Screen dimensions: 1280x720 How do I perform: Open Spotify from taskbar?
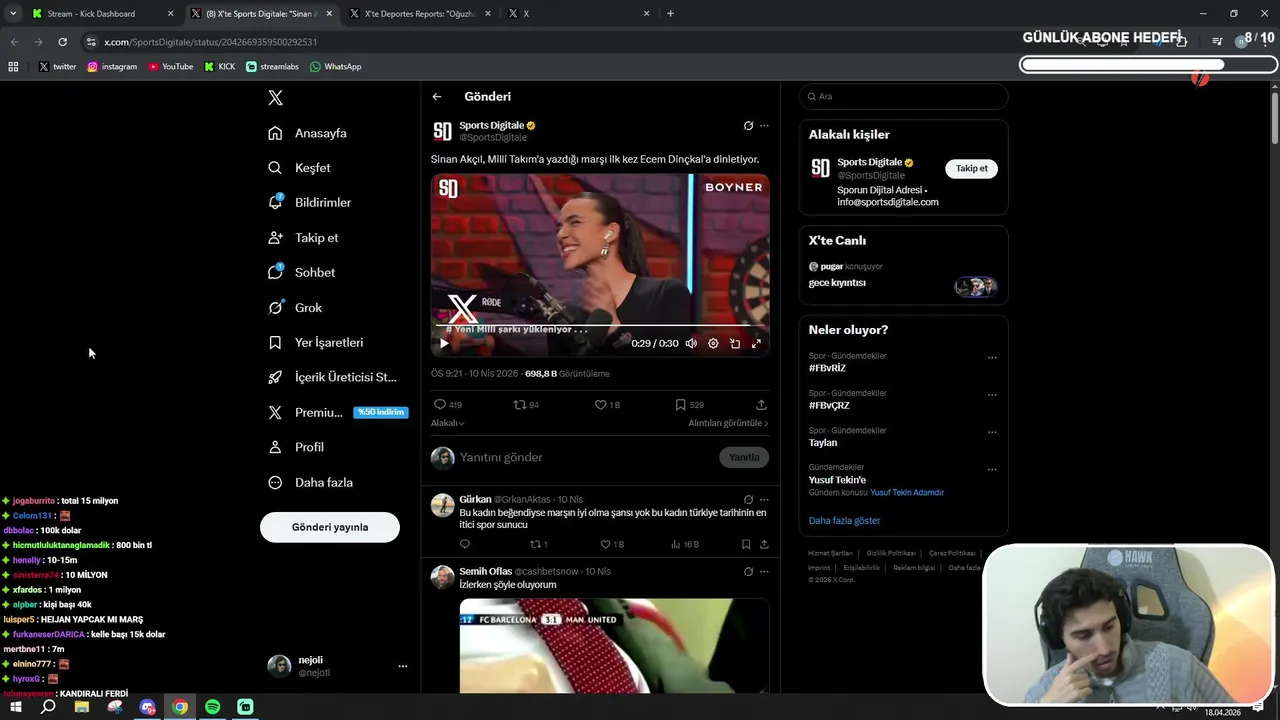pos(212,707)
